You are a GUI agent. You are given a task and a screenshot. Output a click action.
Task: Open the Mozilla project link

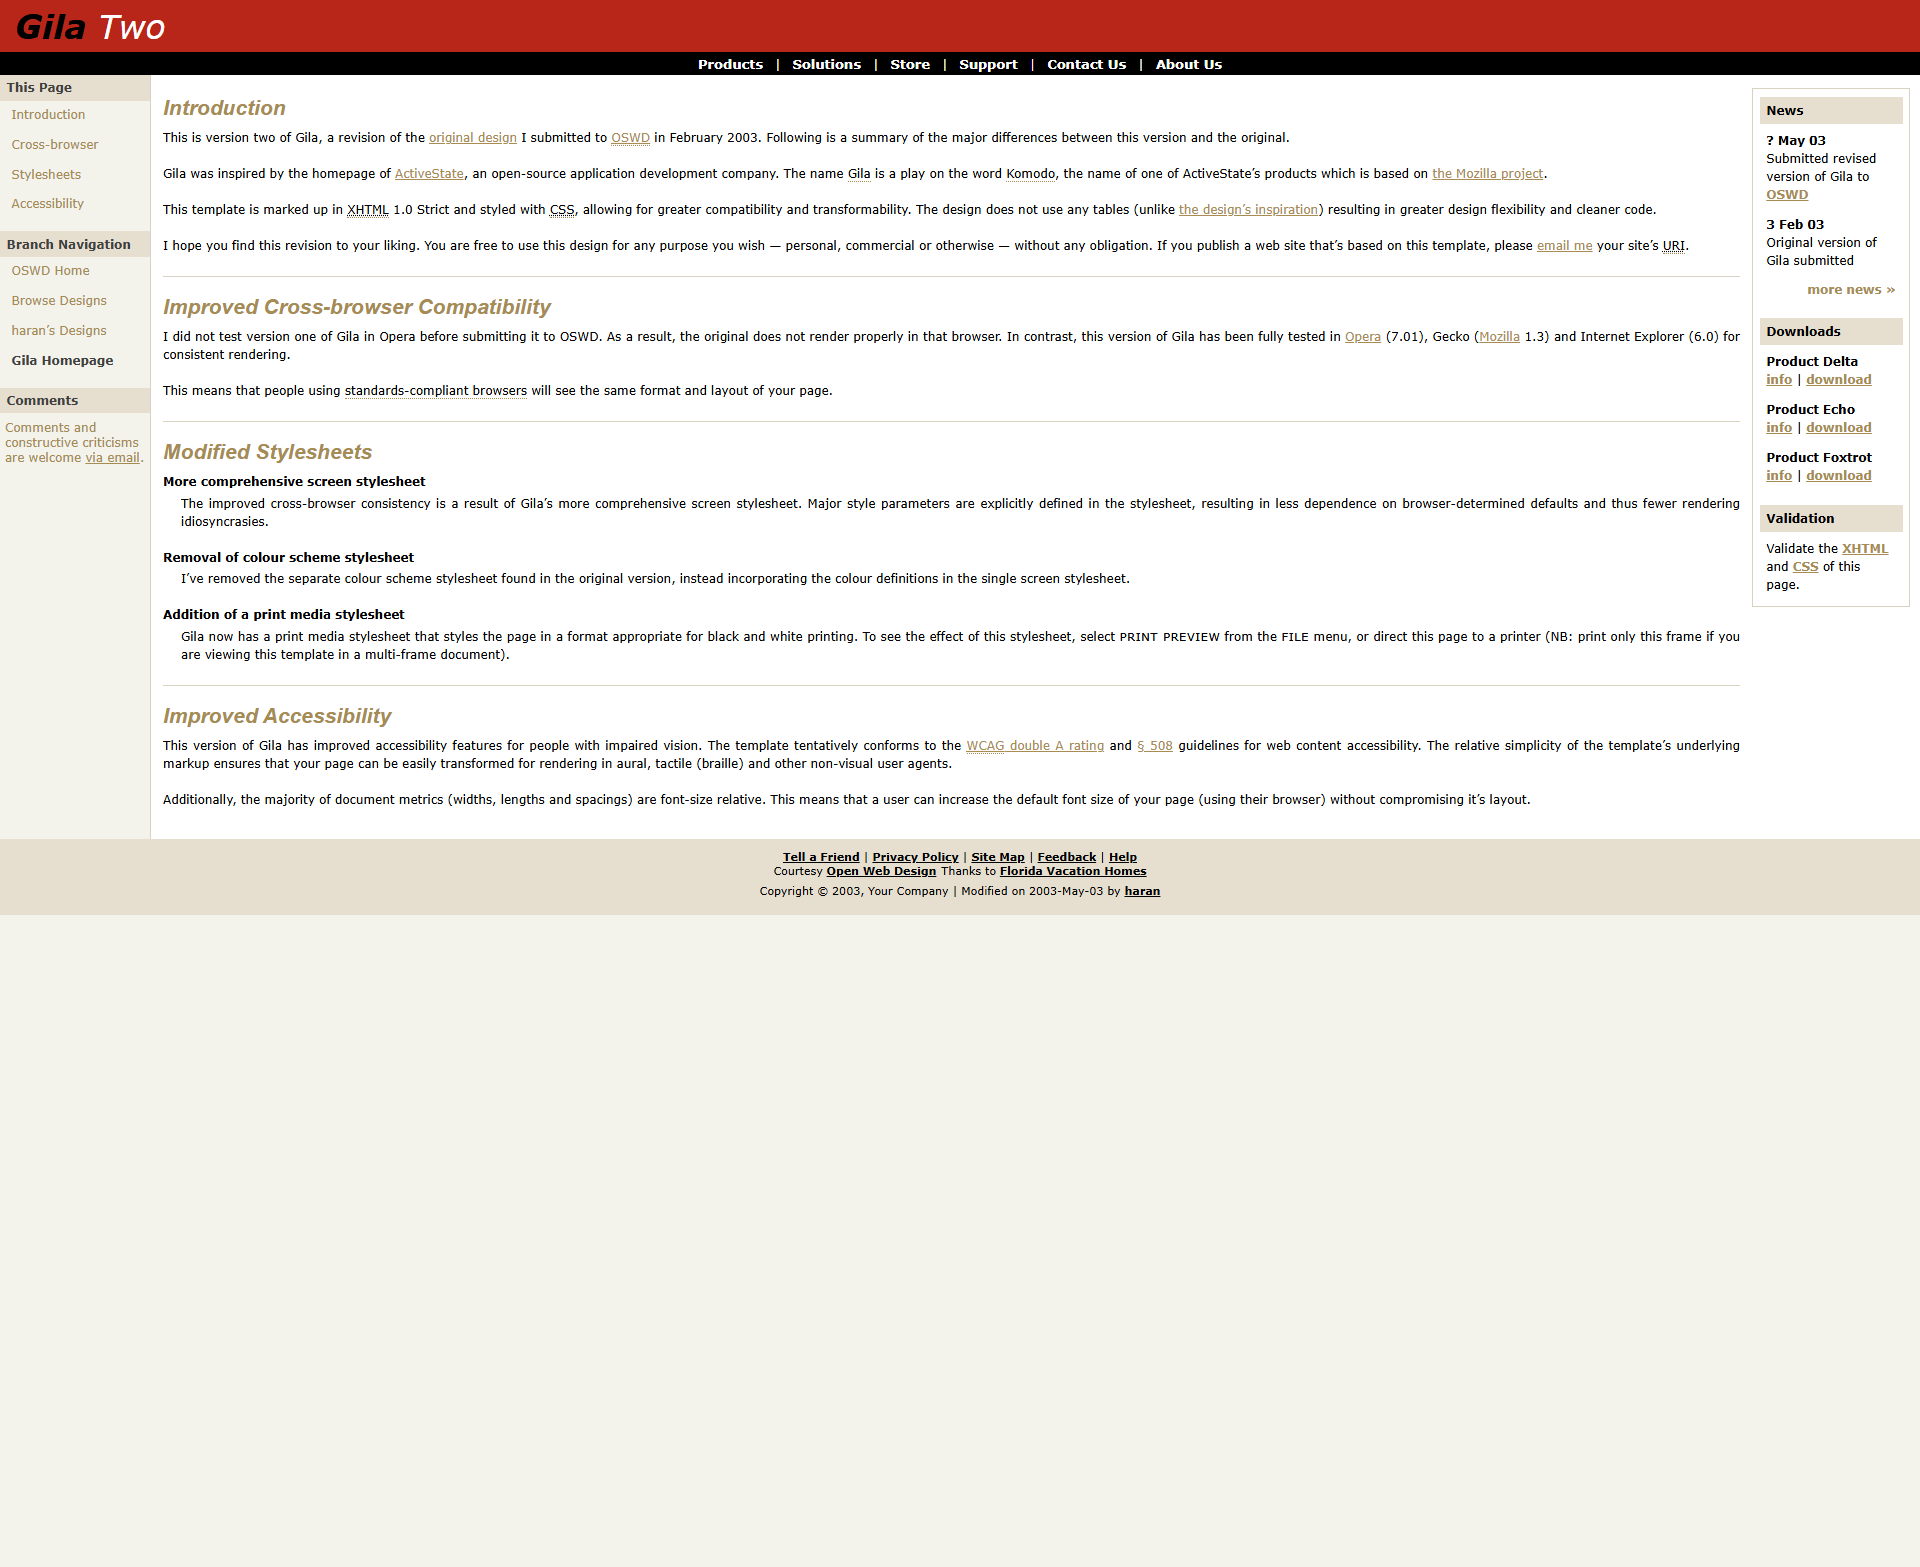tap(1487, 174)
